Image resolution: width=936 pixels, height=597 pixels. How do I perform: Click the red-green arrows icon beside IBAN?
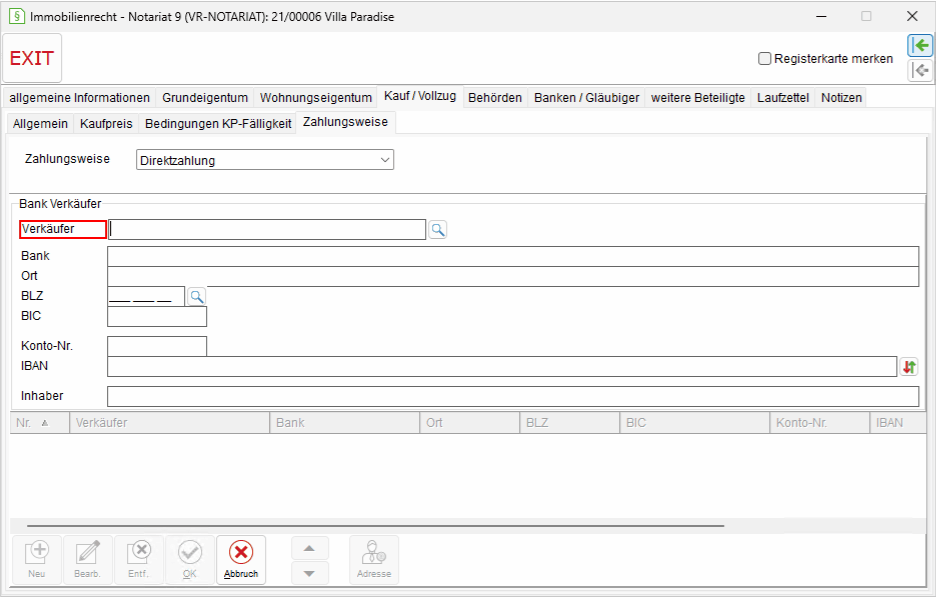click(909, 367)
